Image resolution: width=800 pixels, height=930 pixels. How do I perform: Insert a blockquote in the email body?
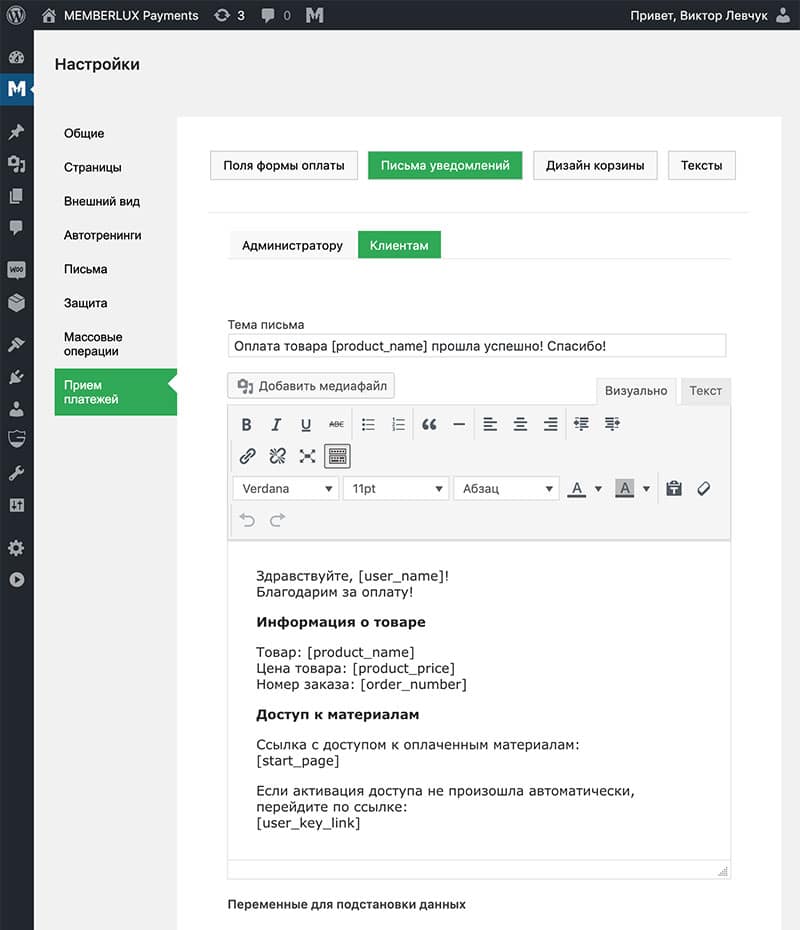point(429,425)
